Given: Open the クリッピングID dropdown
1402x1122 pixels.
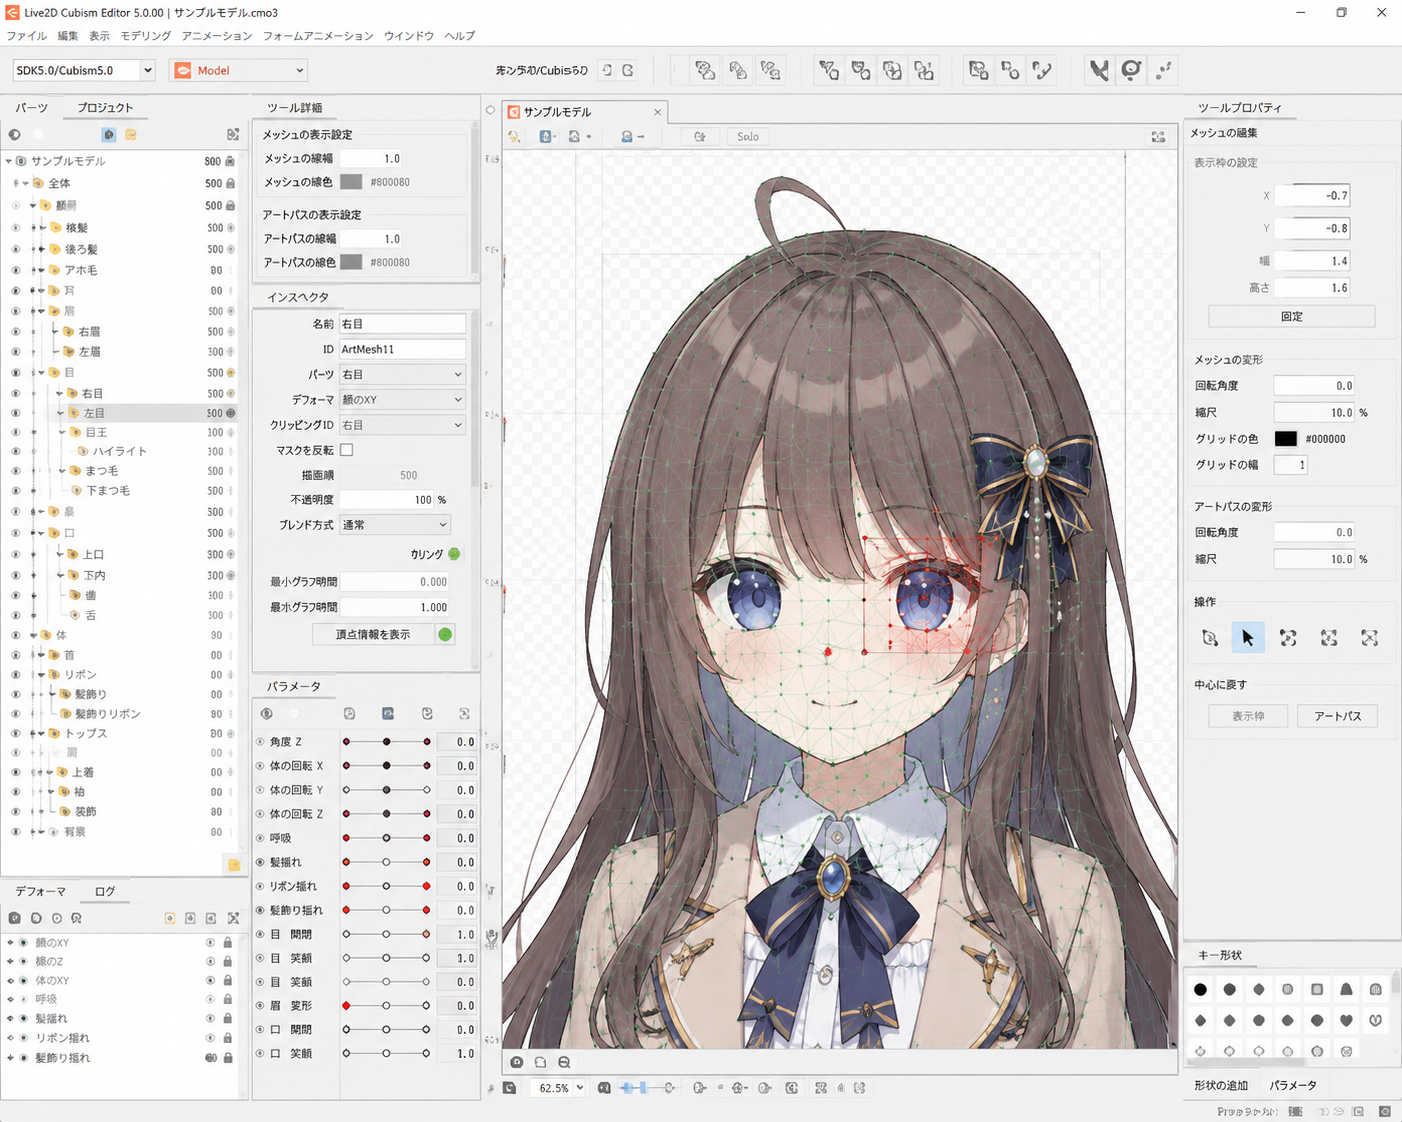Looking at the screenshot, I should click(402, 425).
